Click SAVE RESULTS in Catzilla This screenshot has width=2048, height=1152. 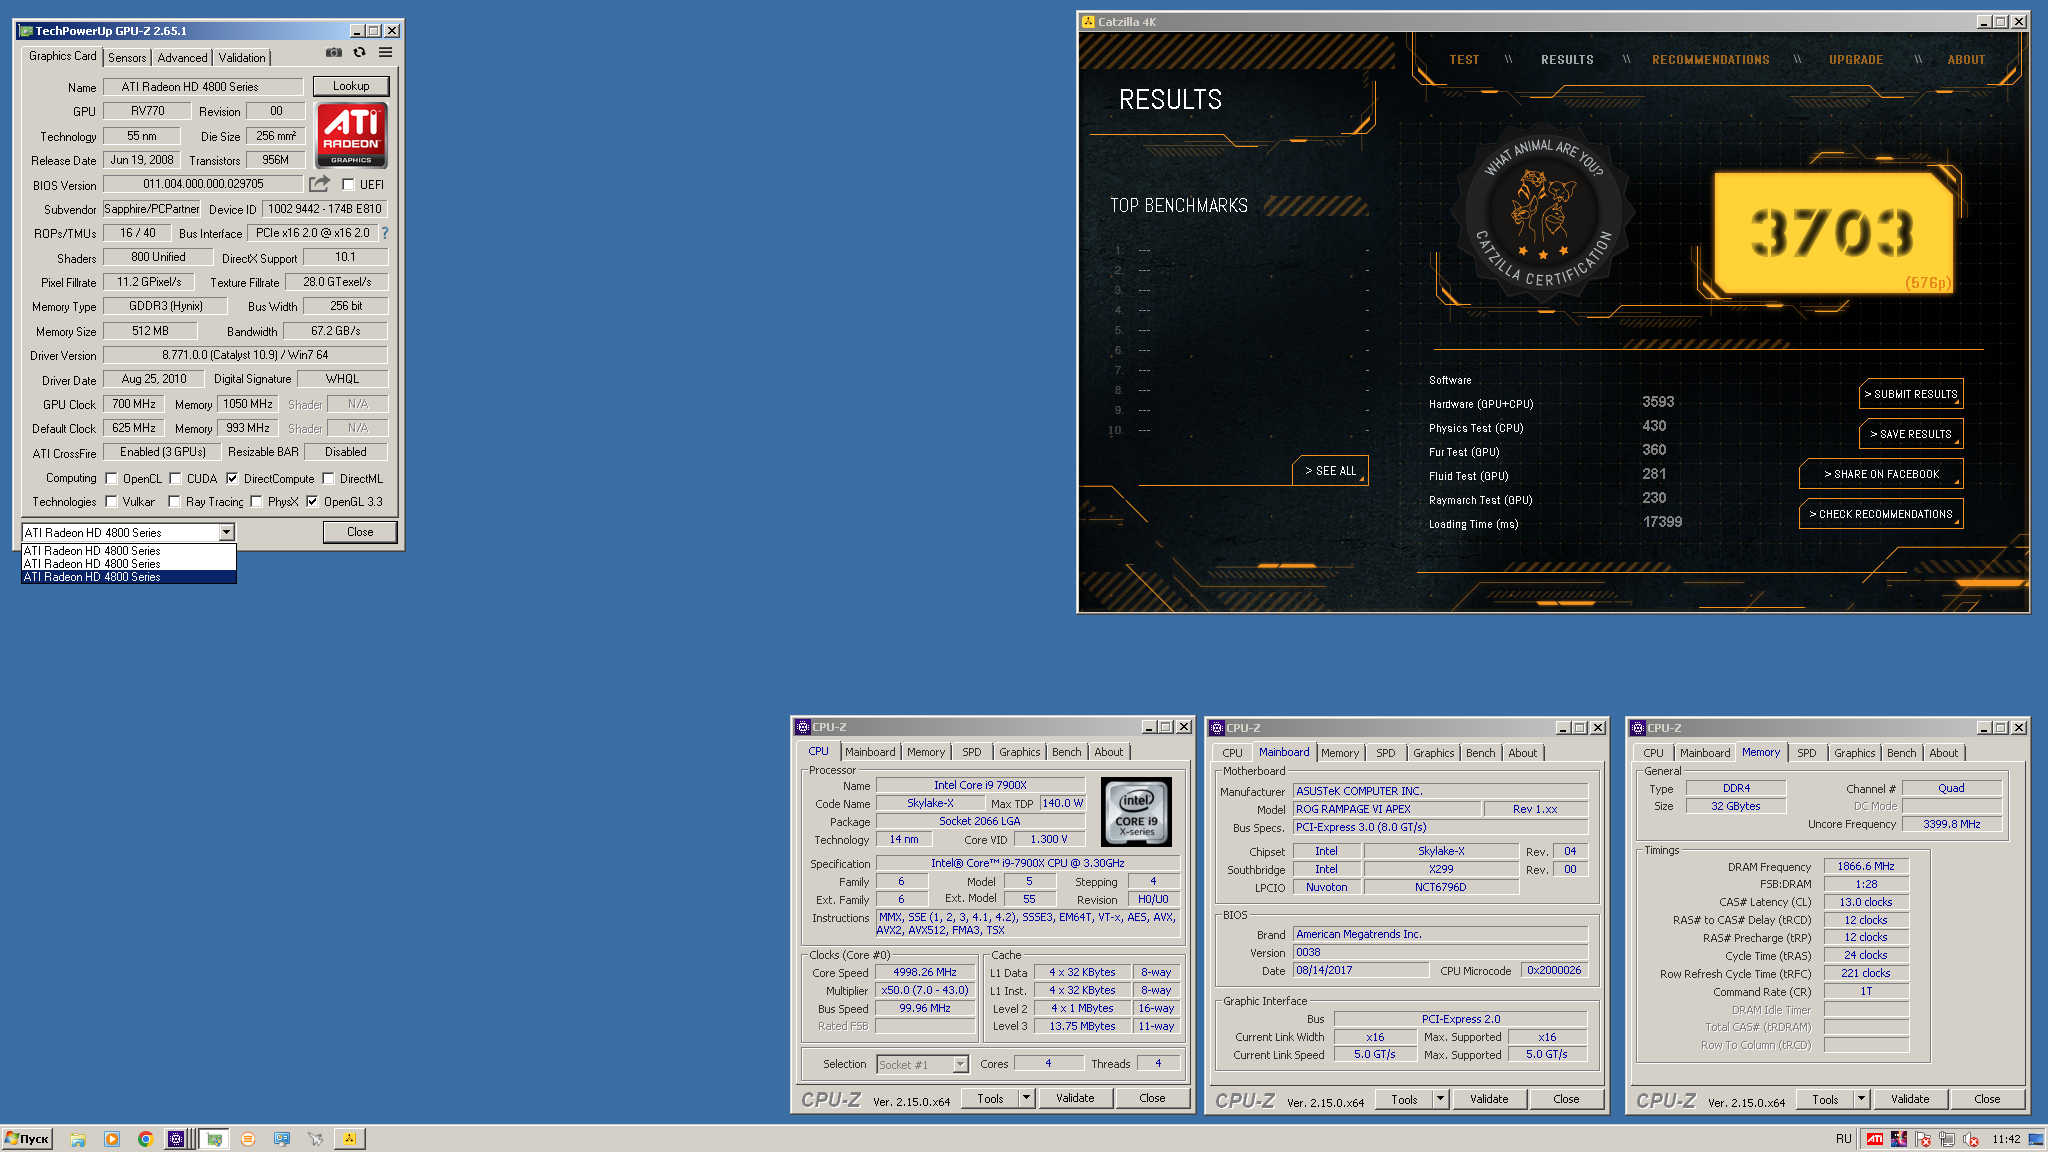coord(1911,434)
